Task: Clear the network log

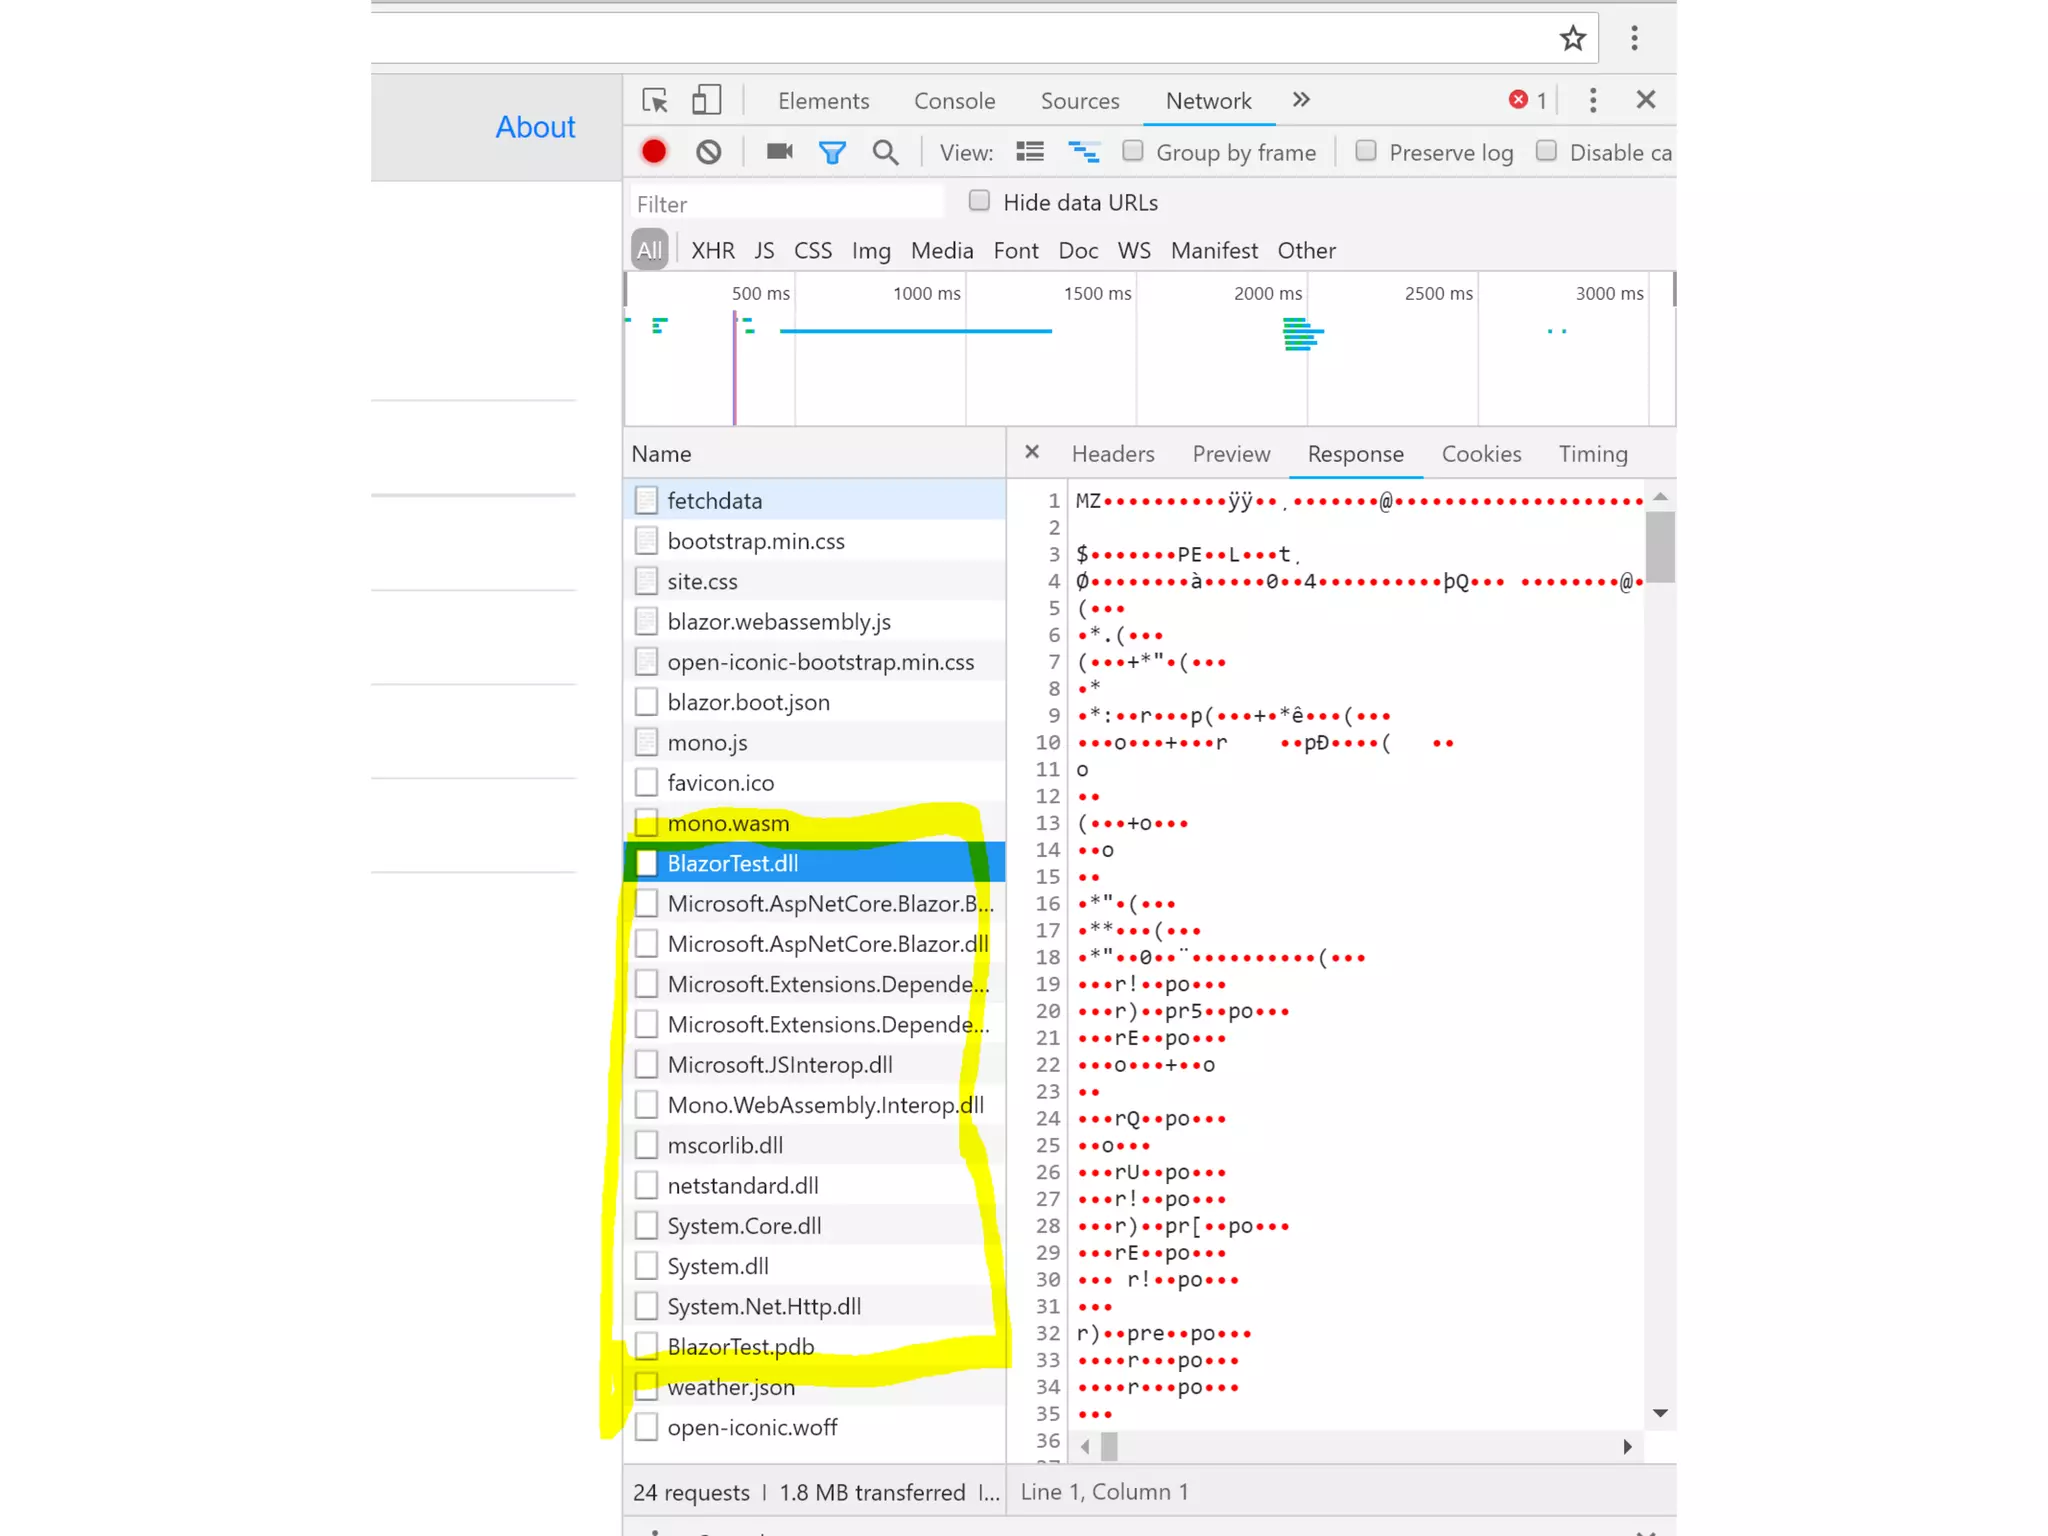Action: click(709, 152)
